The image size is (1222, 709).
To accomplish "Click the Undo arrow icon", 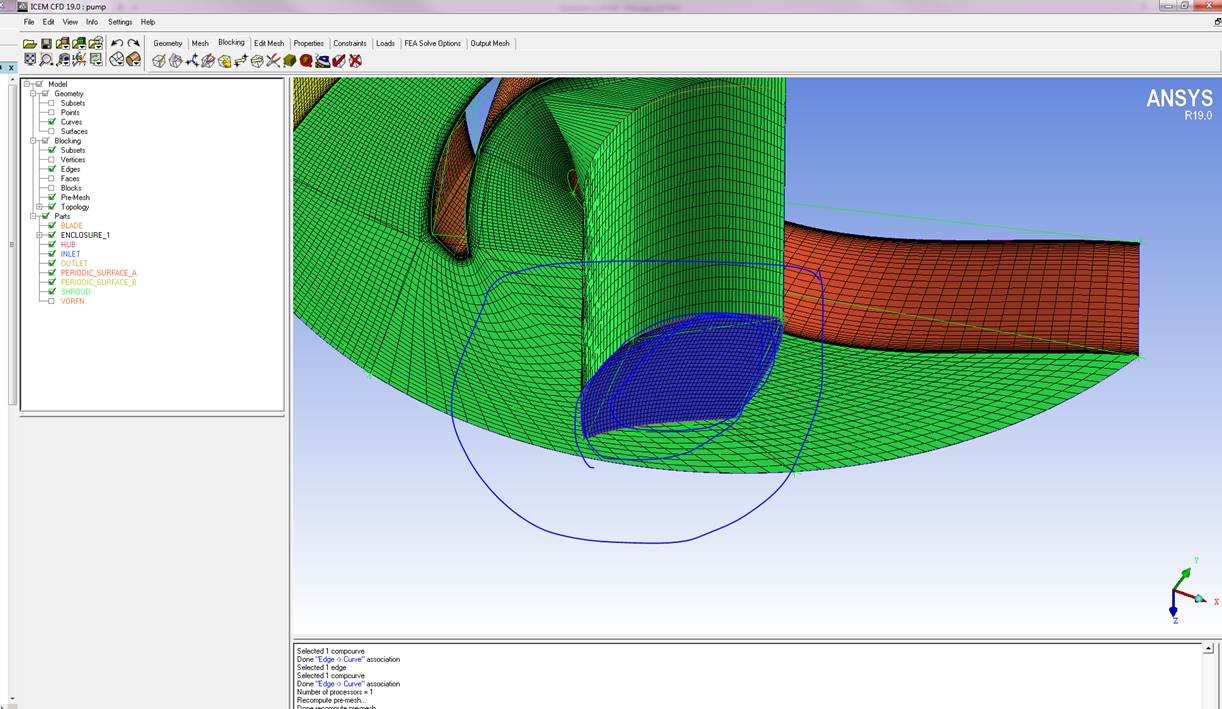I will pos(117,43).
